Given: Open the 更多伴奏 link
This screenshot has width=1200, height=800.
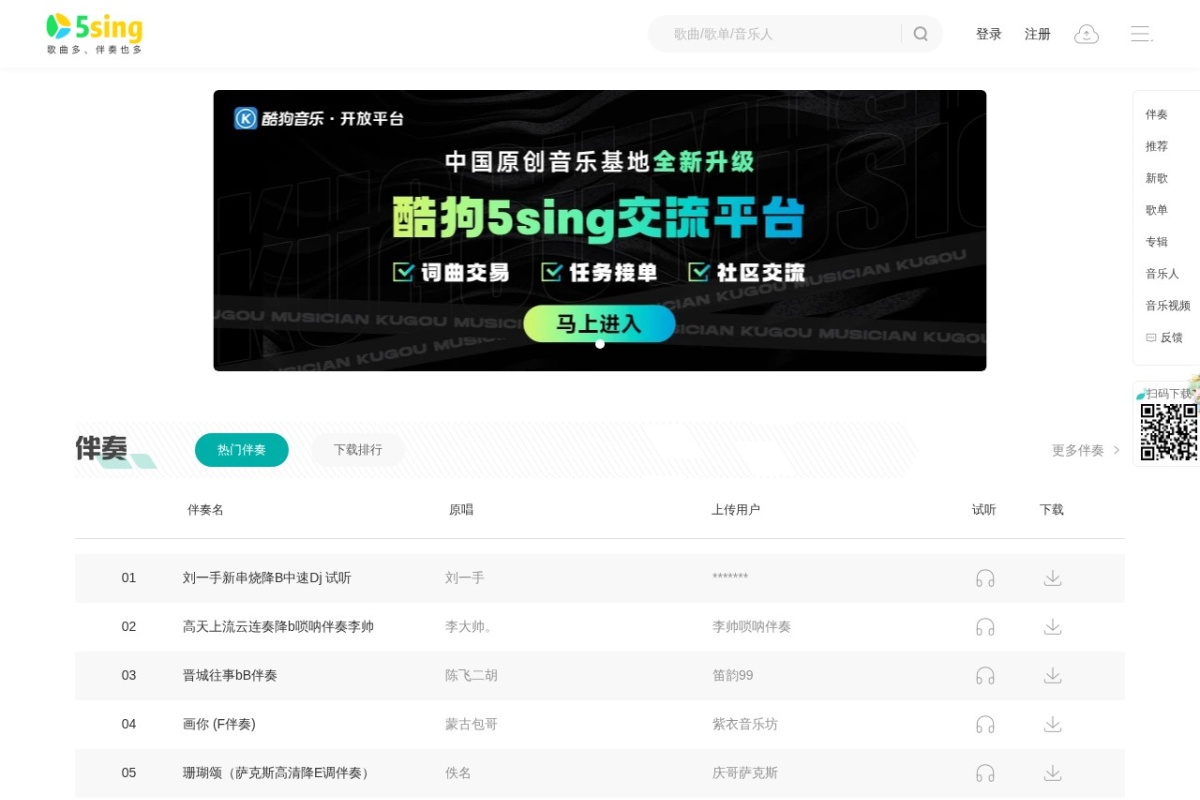Looking at the screenshot, I should [1080, 450].
